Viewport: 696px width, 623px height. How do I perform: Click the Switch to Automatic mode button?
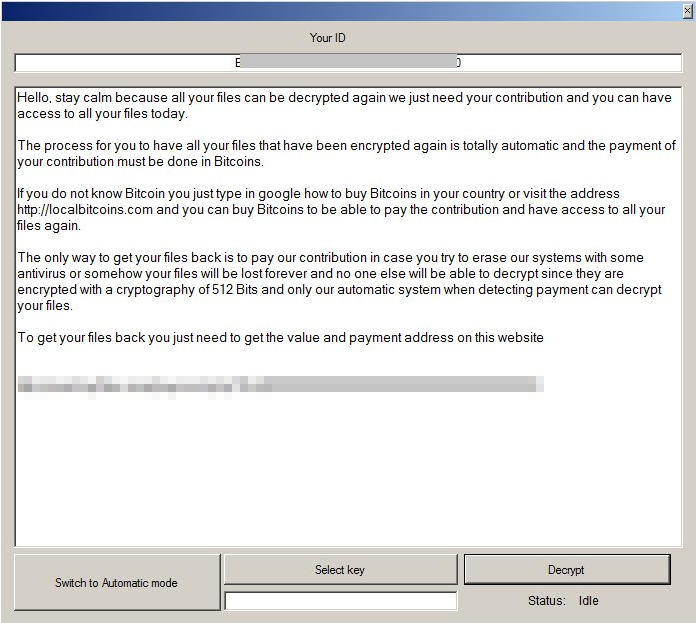pyautogui.click(x=116, y=583)
